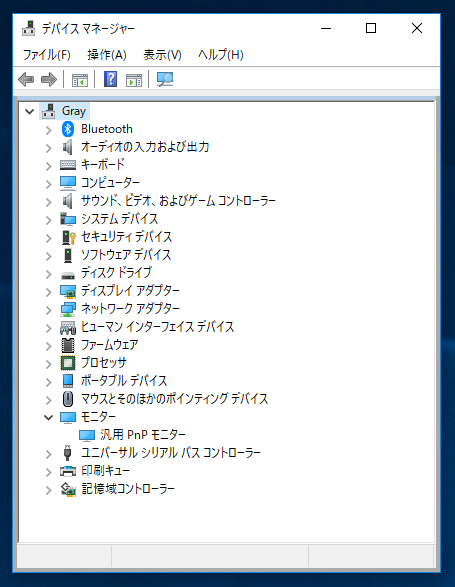Open the blue question mark Help icon

point(110,79)
